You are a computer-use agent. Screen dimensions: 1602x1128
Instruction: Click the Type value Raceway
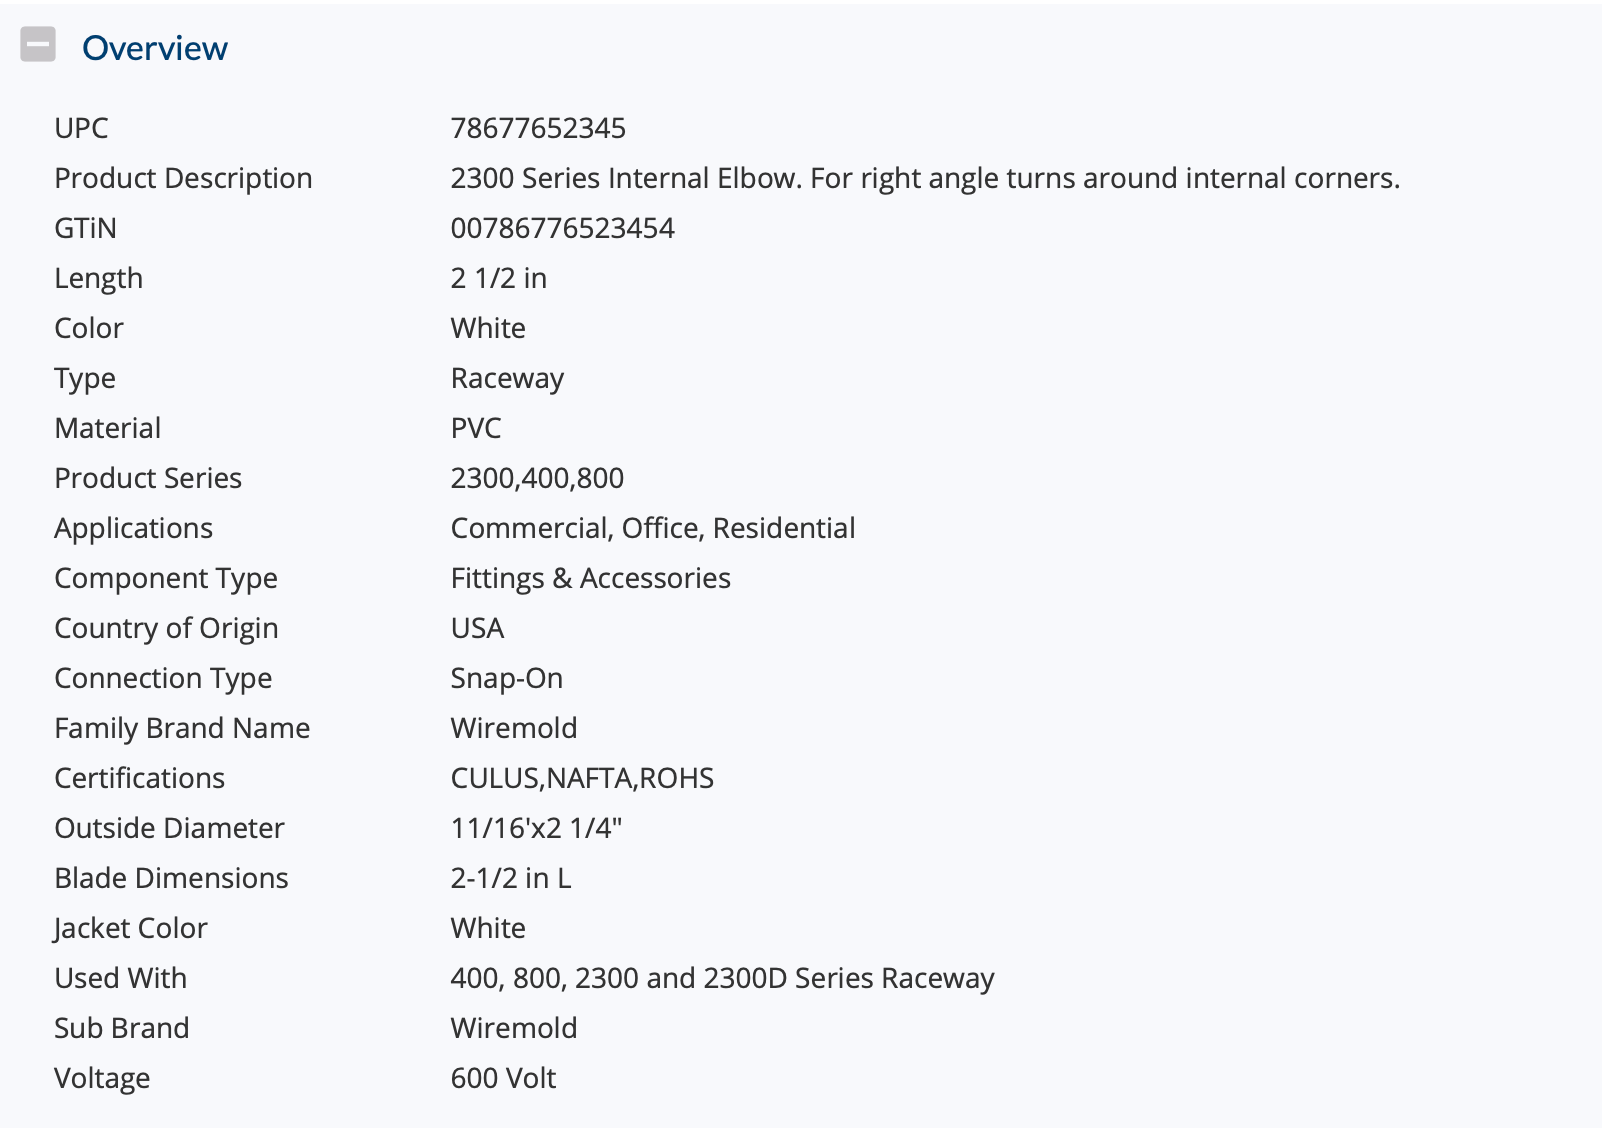click(507, 379)
